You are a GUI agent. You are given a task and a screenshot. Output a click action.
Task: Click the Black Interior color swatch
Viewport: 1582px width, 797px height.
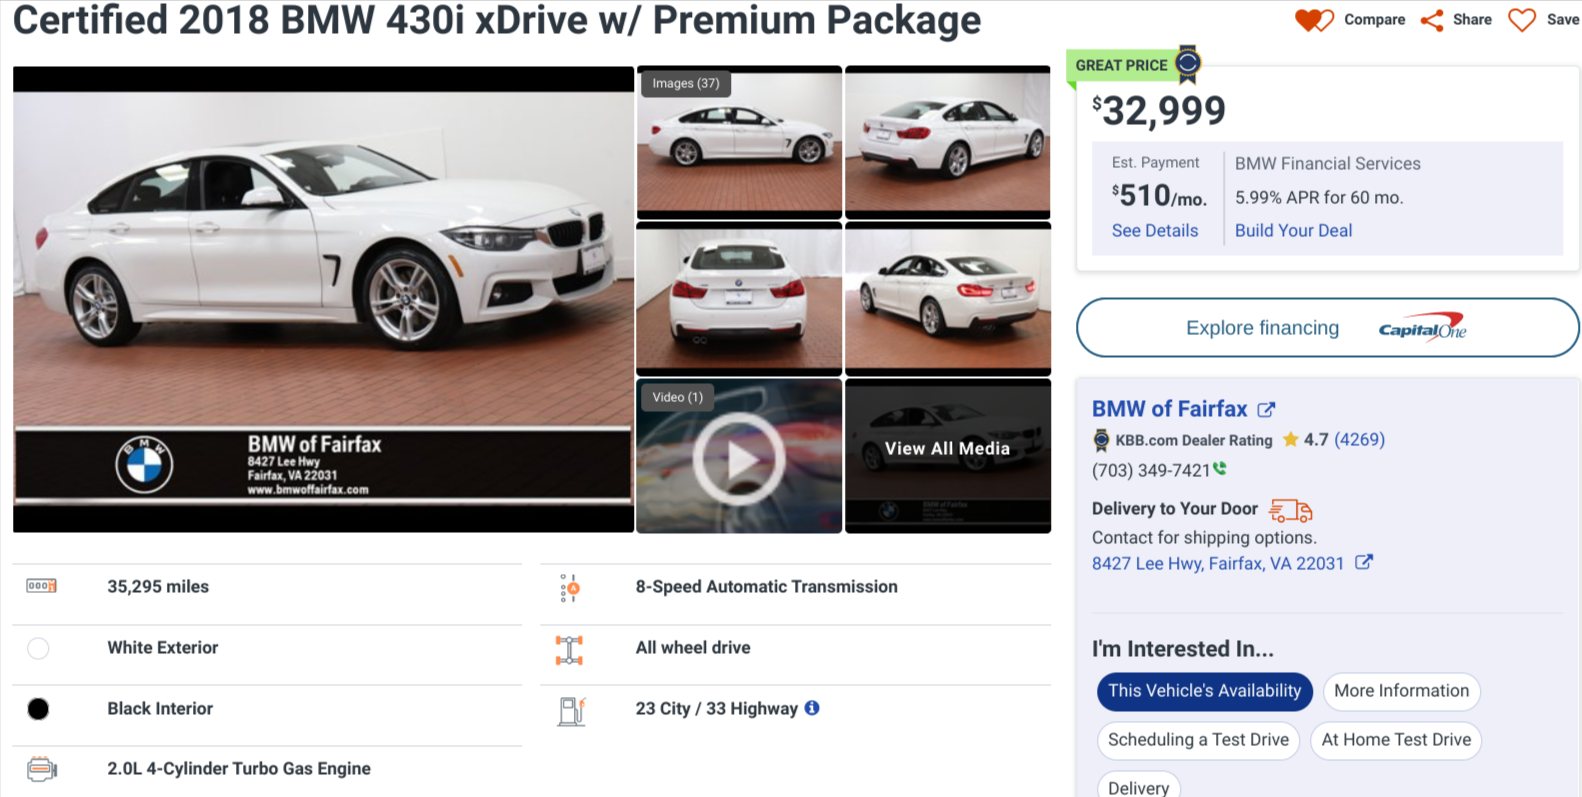[38, 709]
